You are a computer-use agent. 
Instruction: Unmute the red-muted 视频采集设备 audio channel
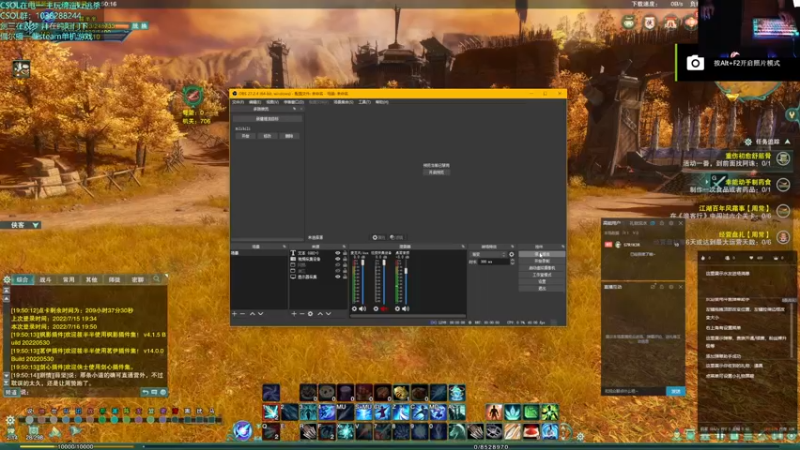(x=384, y=309)
